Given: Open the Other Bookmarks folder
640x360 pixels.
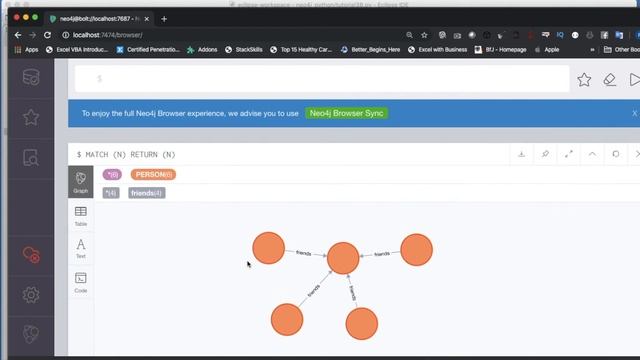Looking at the screenshot, I should point(622,50).
